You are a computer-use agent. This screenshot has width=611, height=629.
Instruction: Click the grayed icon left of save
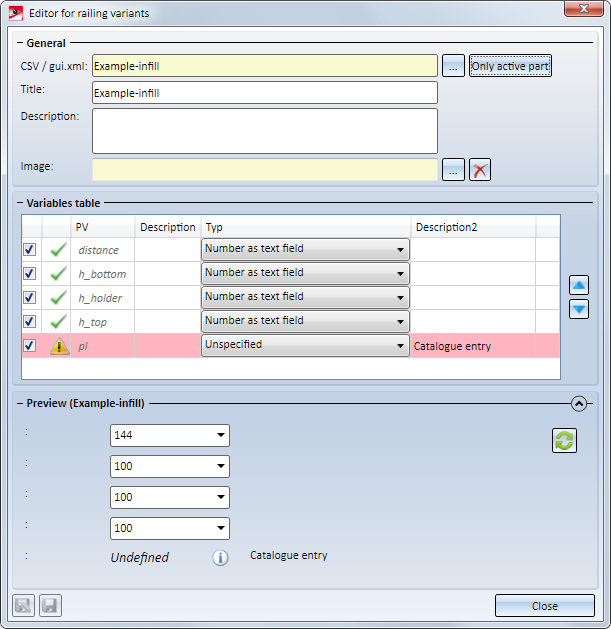click(x=23, y=605)
